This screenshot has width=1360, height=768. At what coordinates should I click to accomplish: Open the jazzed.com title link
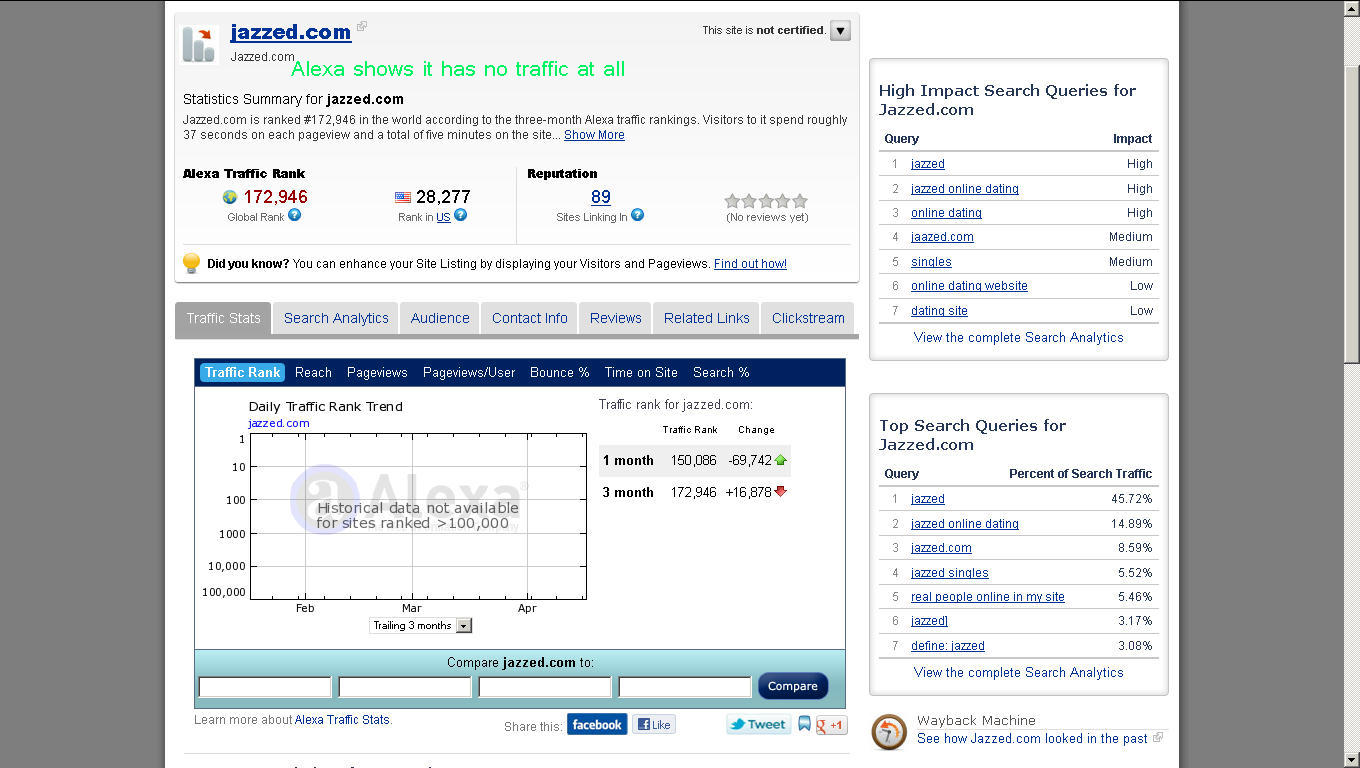291,32
